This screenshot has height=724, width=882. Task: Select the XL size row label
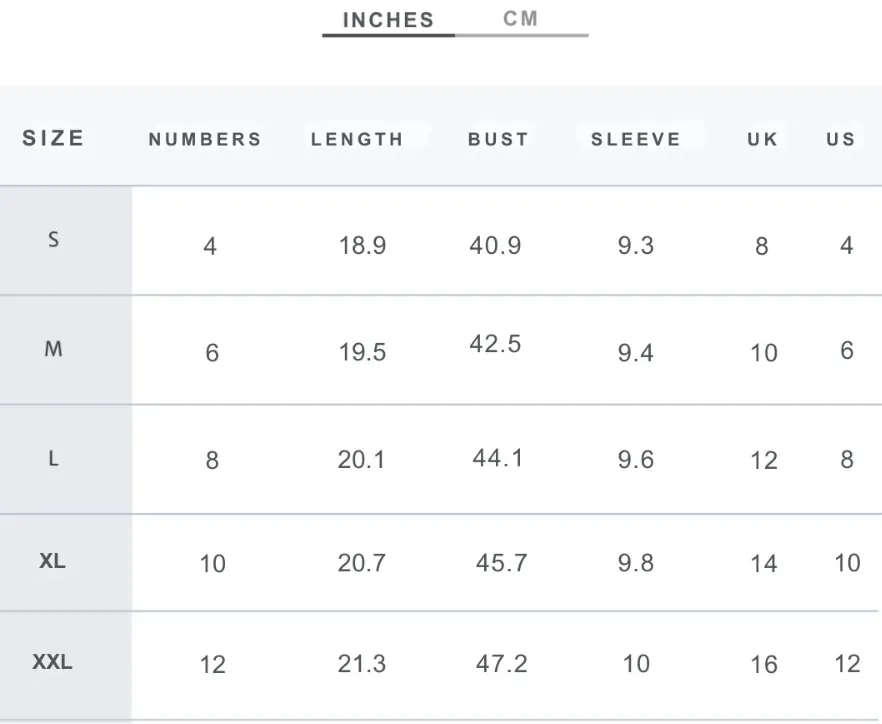[52, 561]
